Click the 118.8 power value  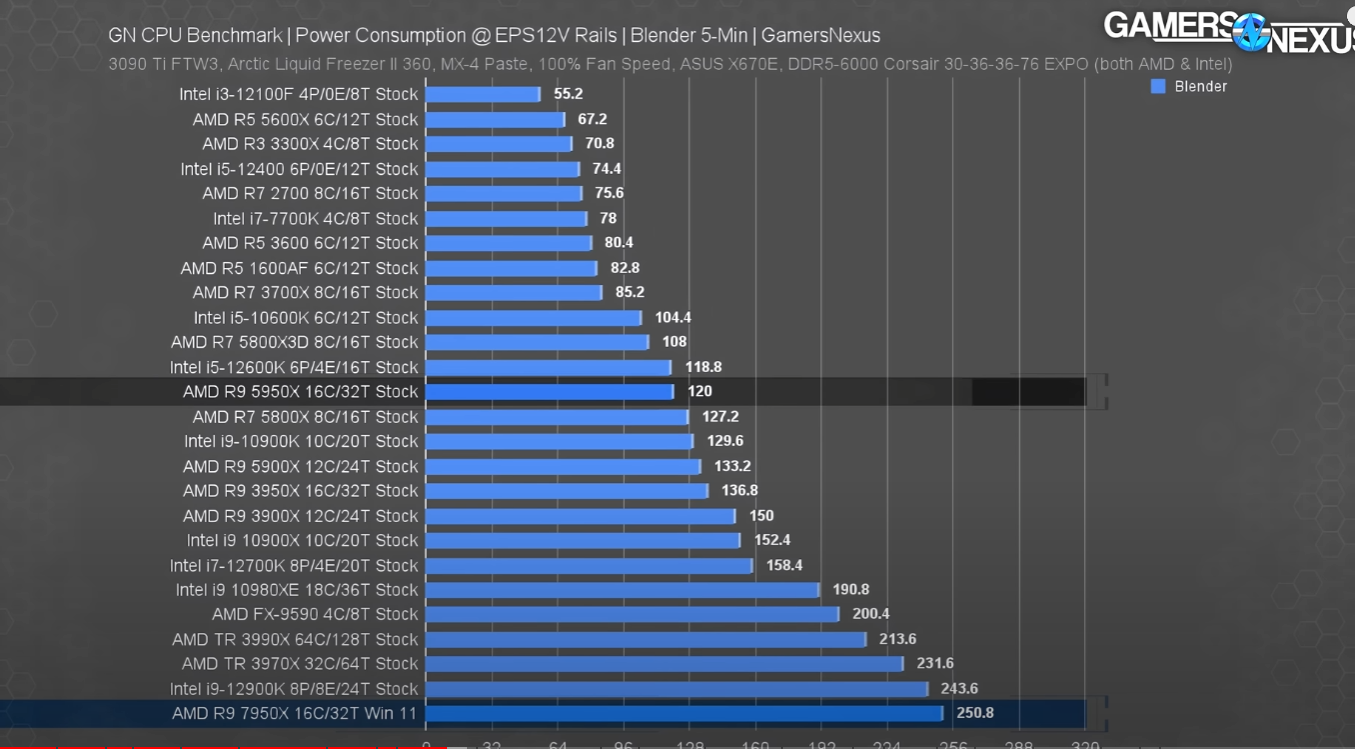pos(703,367)
